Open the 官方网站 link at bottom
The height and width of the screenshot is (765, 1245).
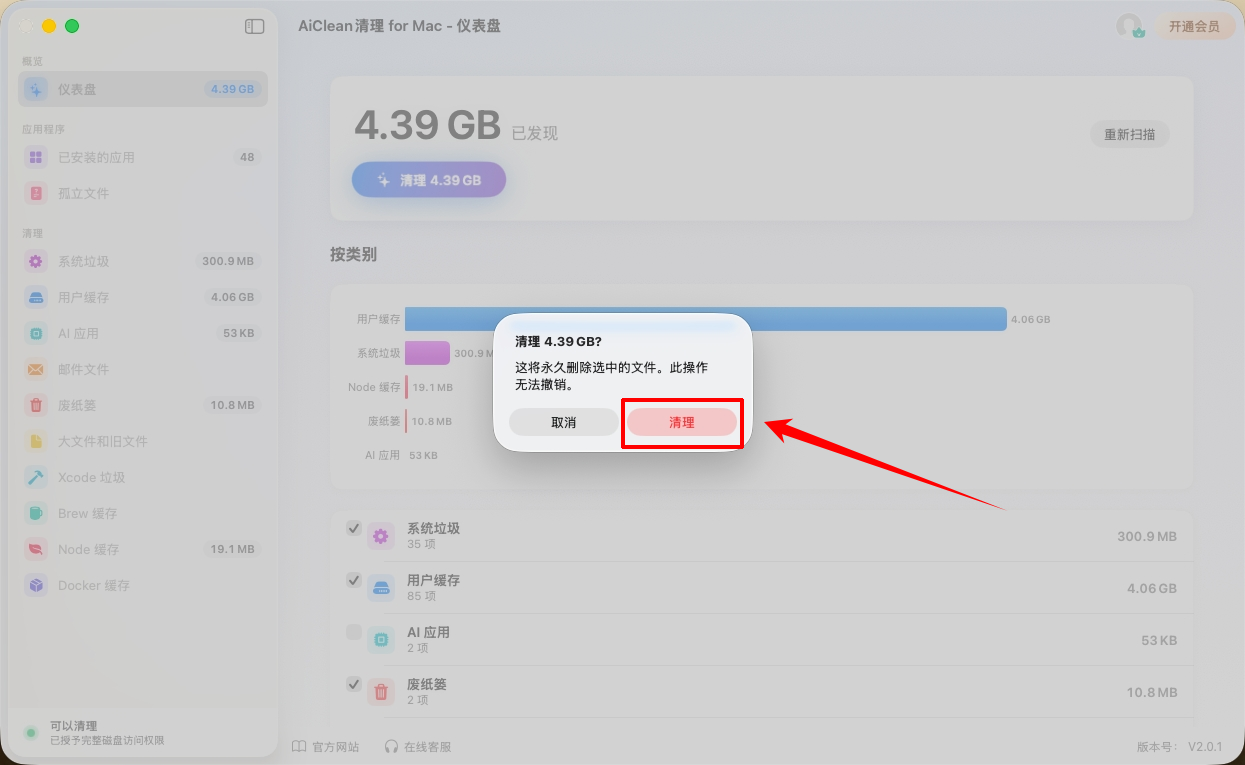pyautogui.click(x=326, y=746)
